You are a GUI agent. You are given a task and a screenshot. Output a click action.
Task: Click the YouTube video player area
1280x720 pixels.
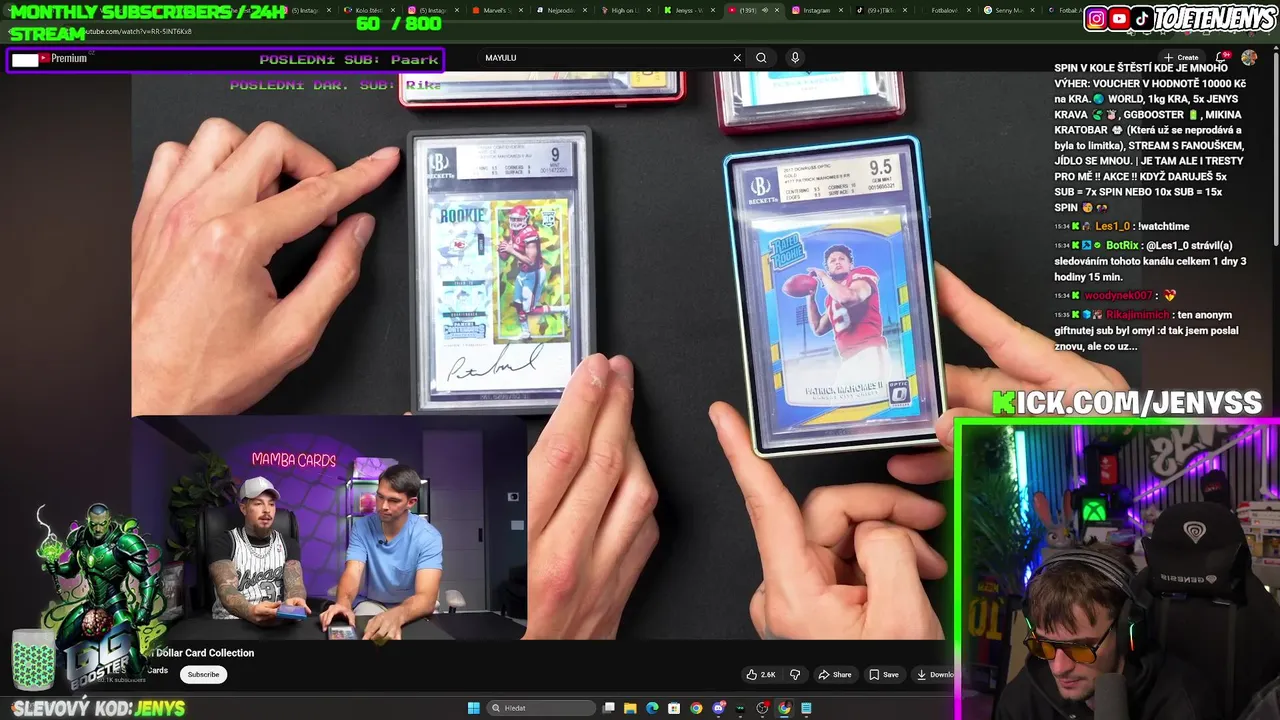click(538, 355)
